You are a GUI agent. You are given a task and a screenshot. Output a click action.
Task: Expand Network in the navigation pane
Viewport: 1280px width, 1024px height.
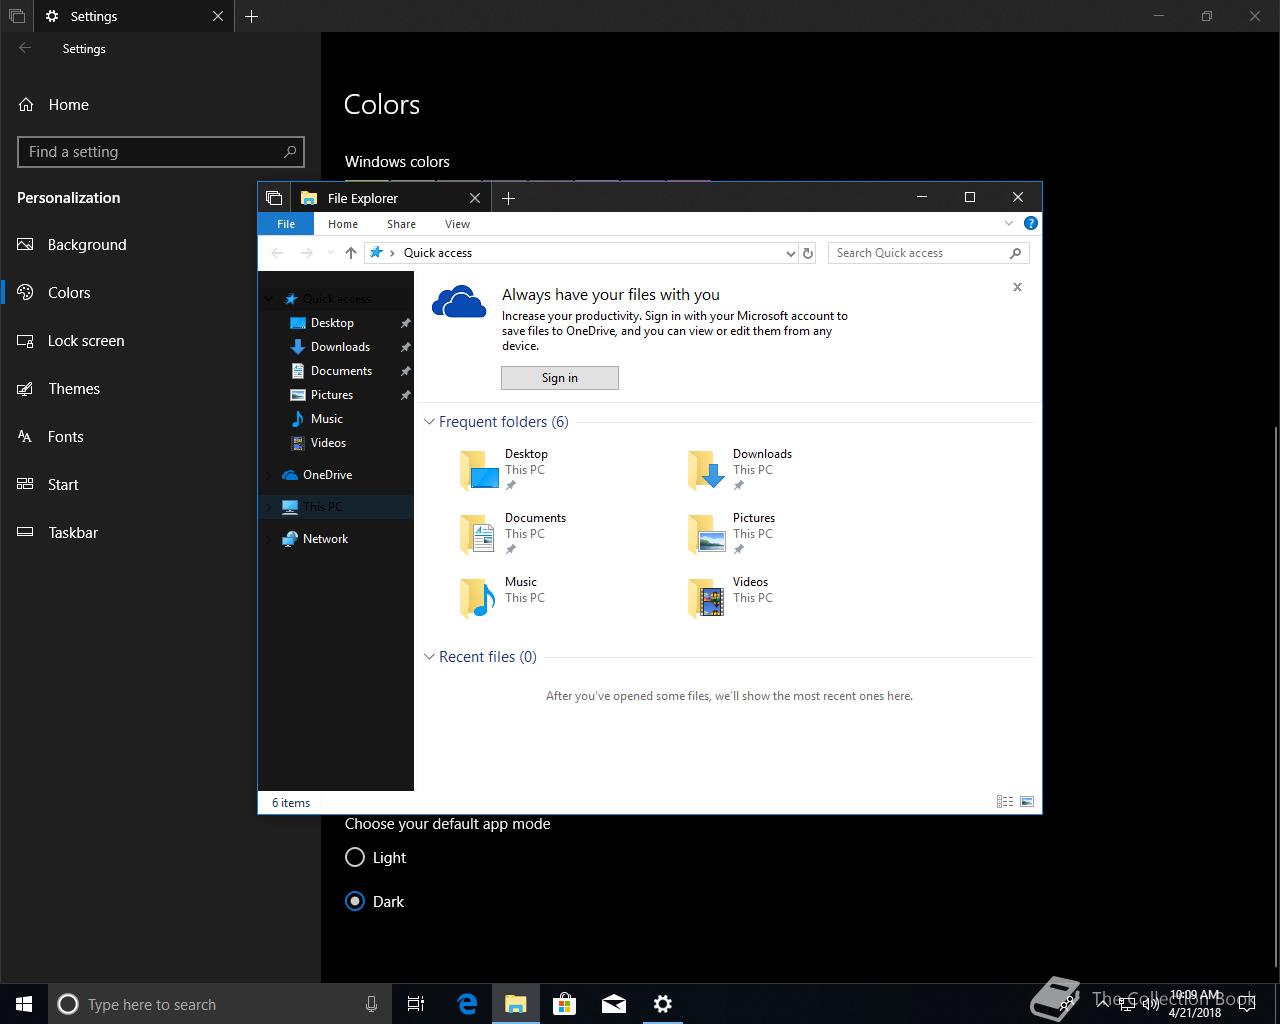[x=268, y=539]
